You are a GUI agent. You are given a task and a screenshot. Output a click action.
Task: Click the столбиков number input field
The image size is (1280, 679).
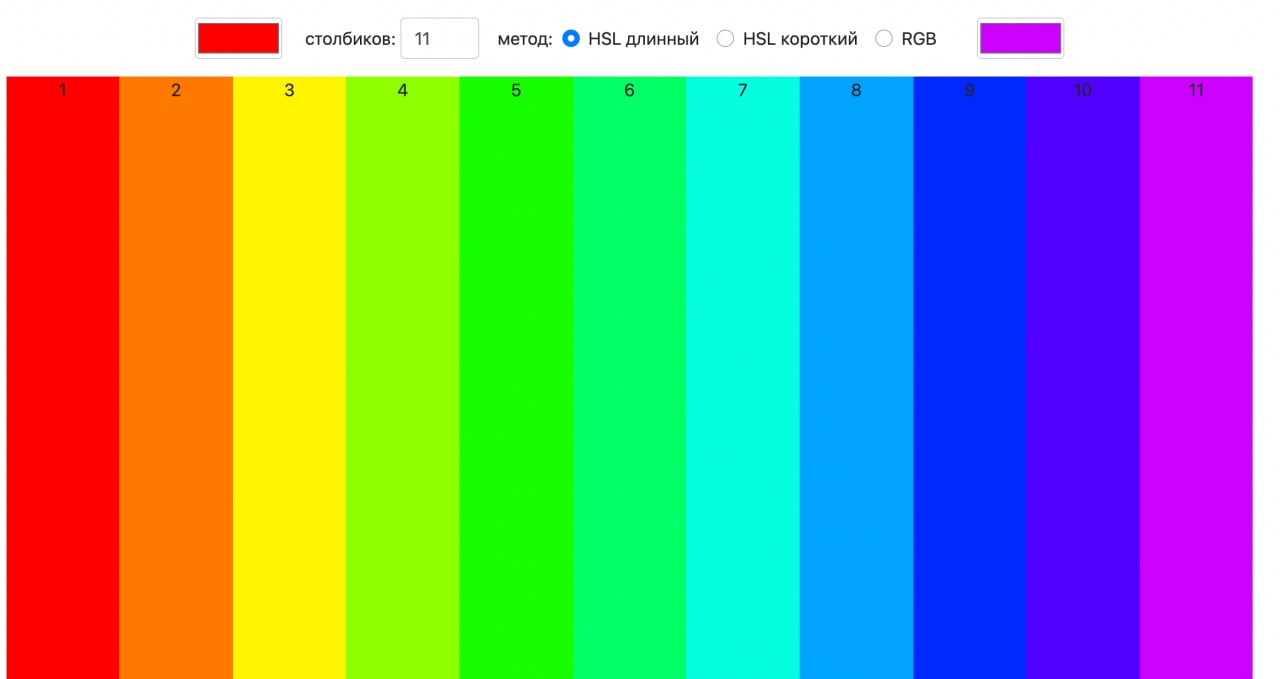[439, 39]
